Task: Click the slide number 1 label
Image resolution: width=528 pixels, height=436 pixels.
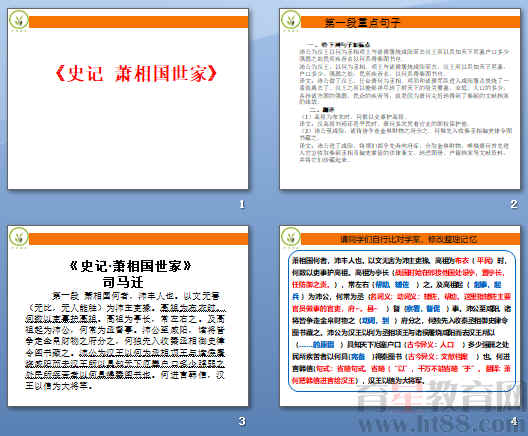Action: (242, 204)
